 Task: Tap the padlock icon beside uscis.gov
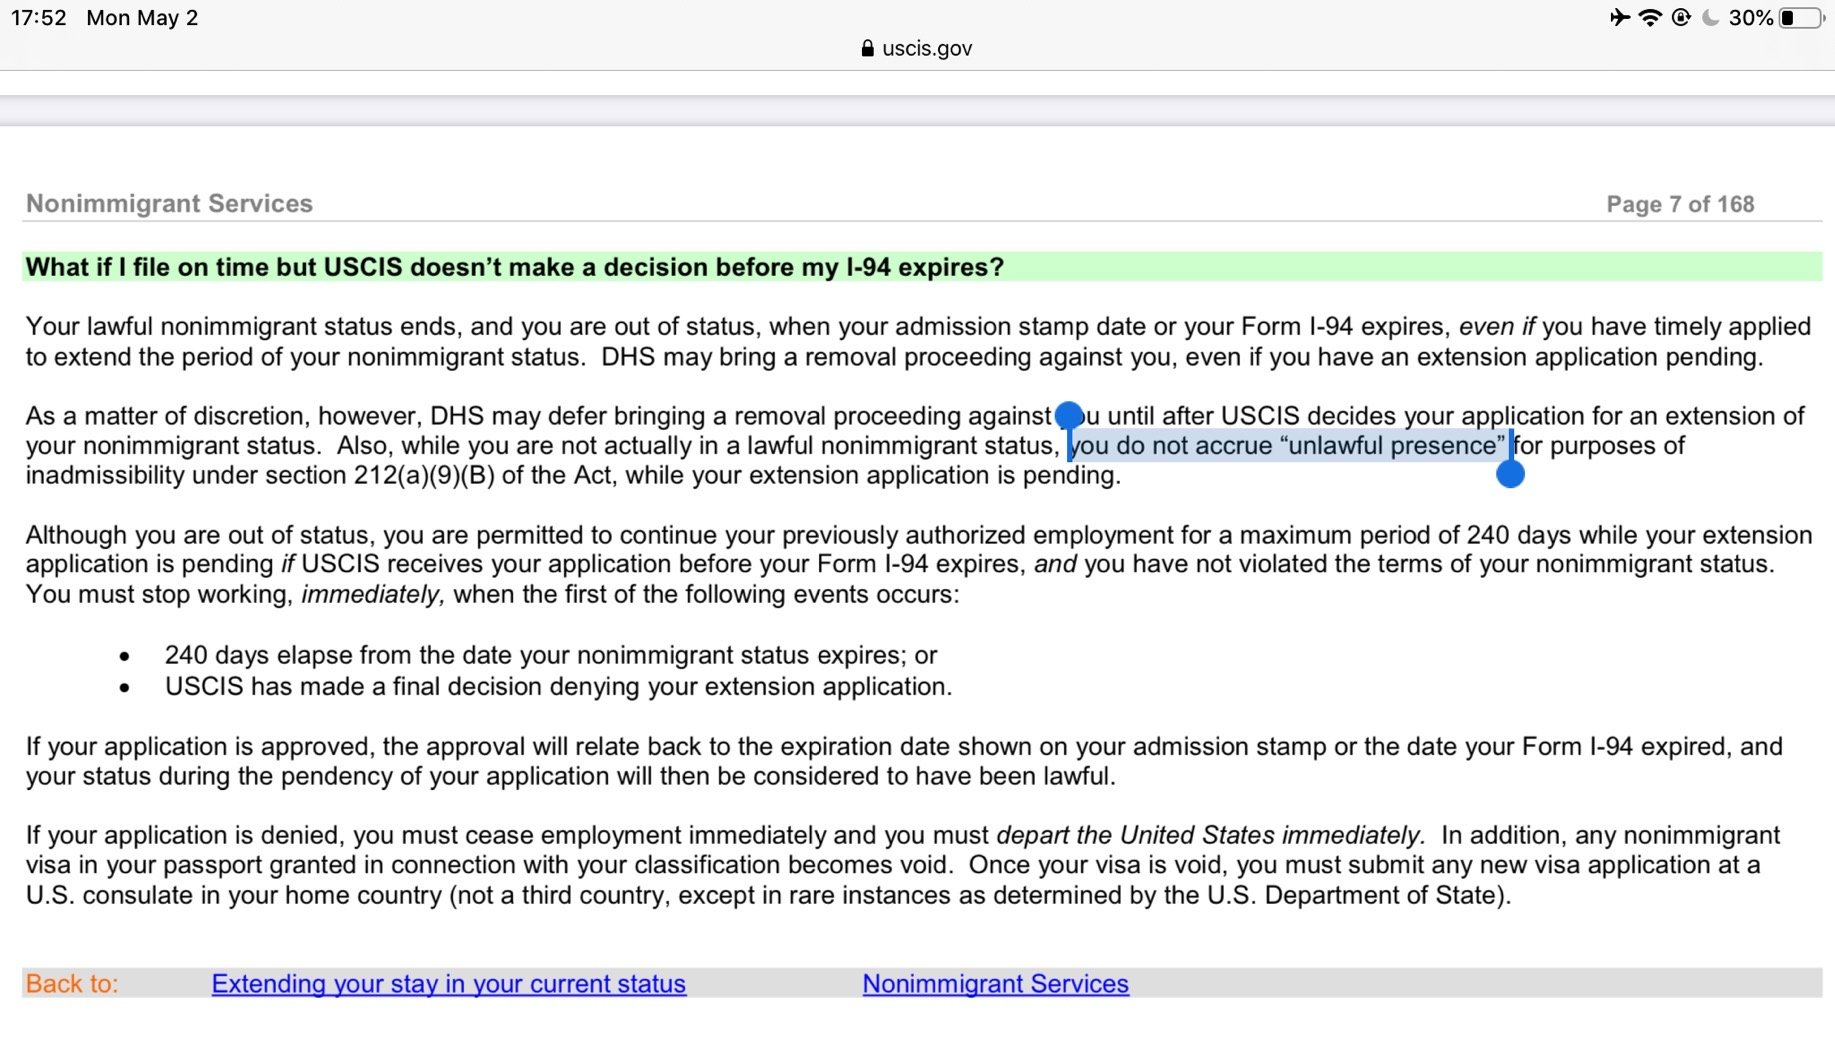tap(867, 48)
